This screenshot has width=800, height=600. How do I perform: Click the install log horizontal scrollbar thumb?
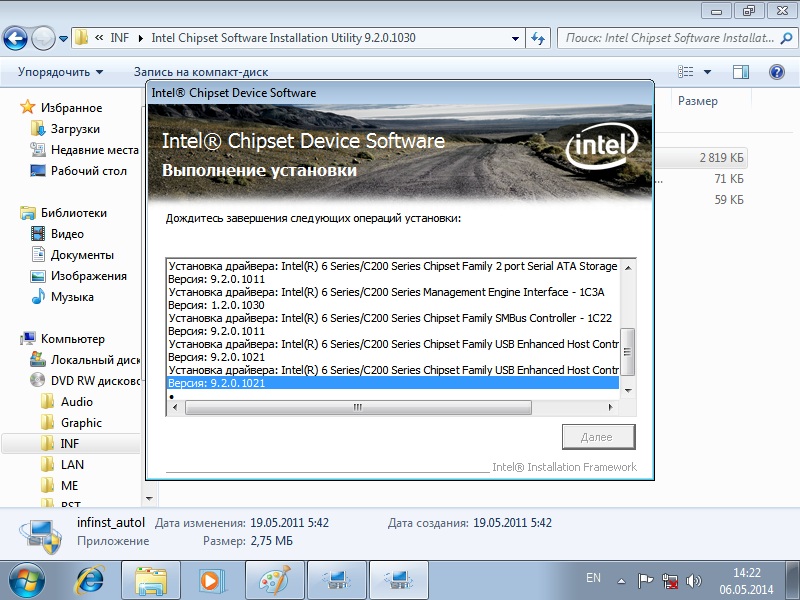click(x=358, y=407)
